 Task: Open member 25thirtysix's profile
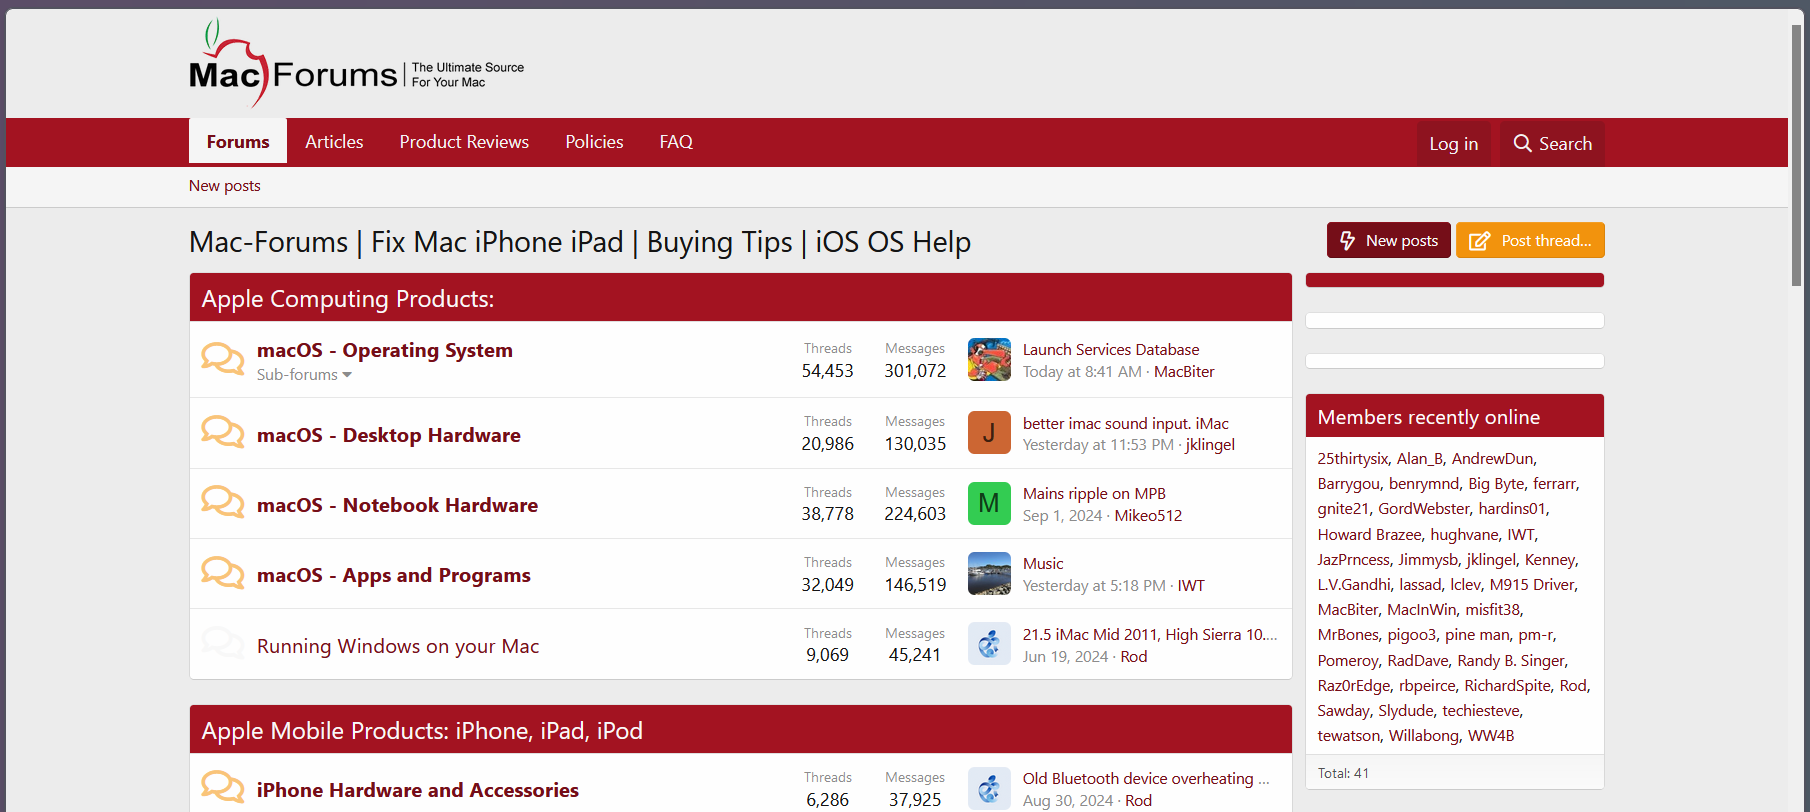pyautogui.click(x=1353, y=458)
